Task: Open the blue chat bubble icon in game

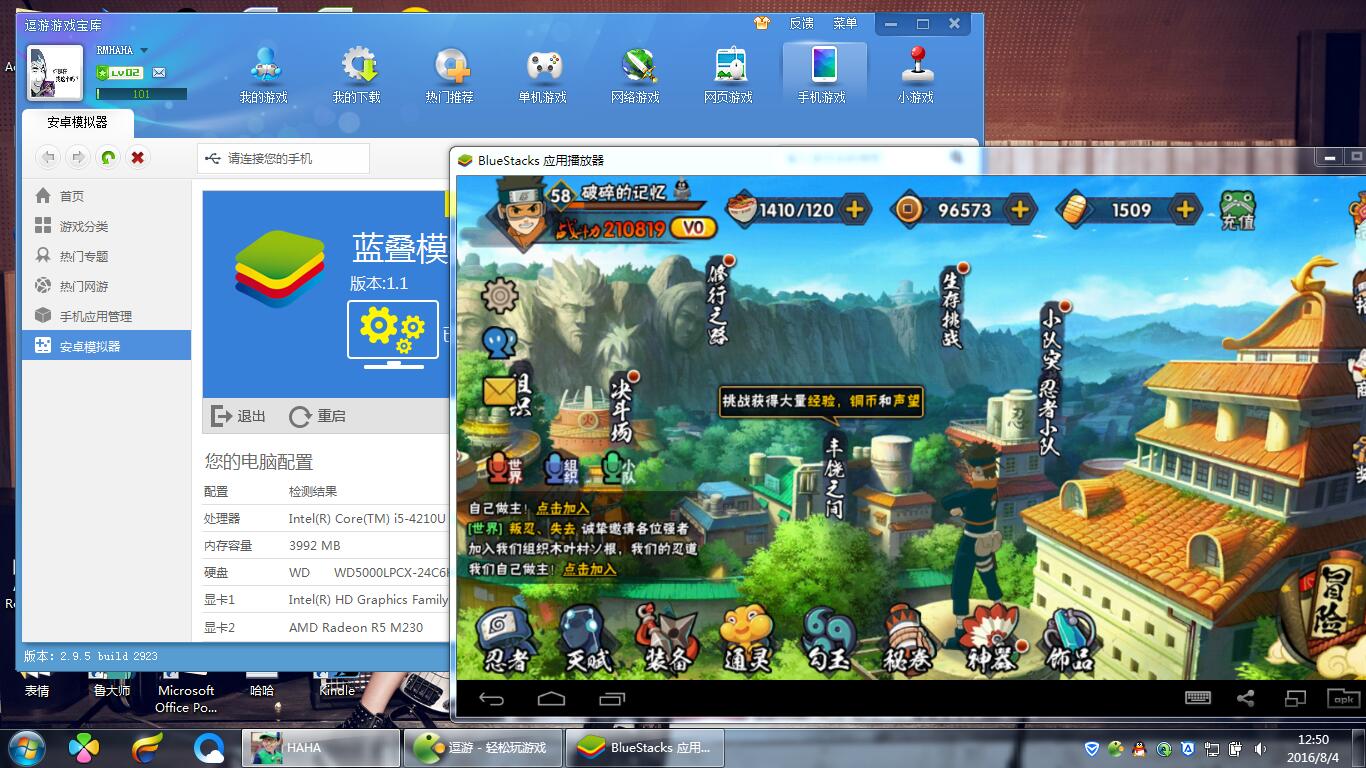Action: (499, 342)
